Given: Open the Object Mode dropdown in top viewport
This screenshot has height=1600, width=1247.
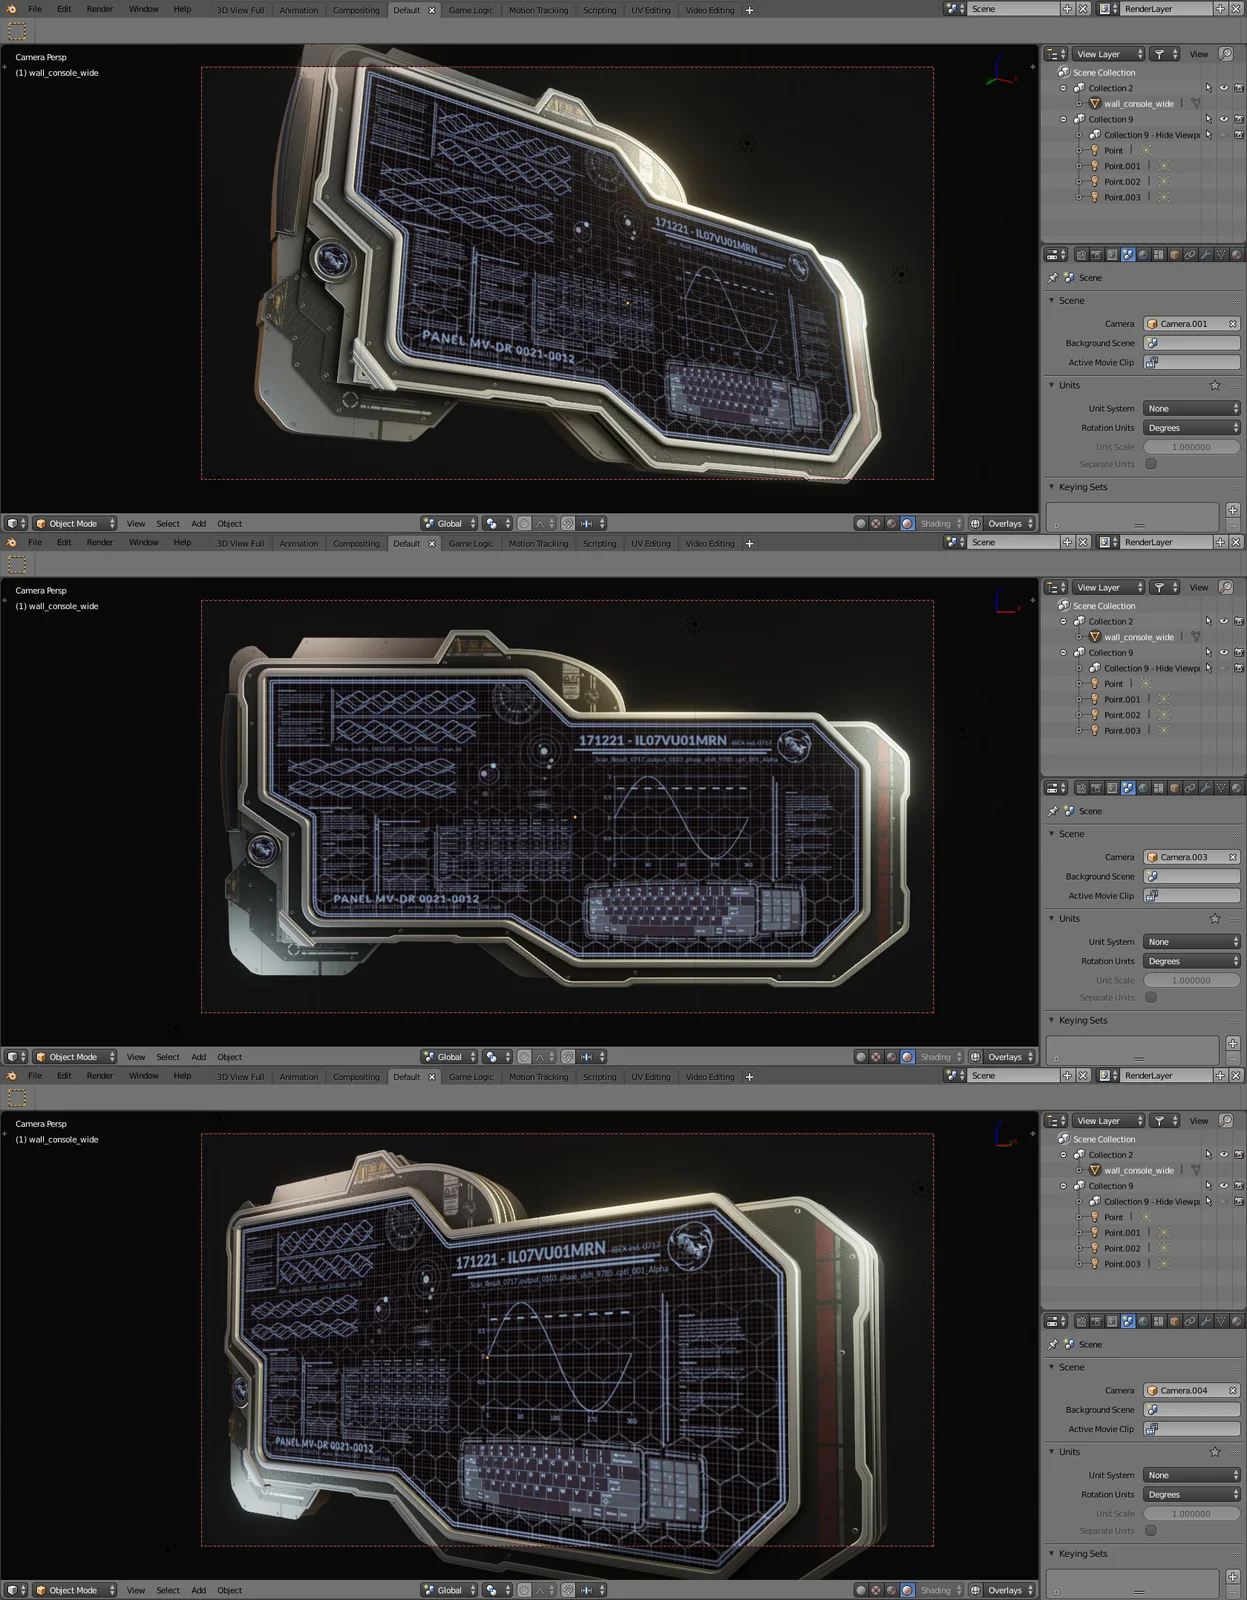Looking at the screenshot, I should click(75, 523).
